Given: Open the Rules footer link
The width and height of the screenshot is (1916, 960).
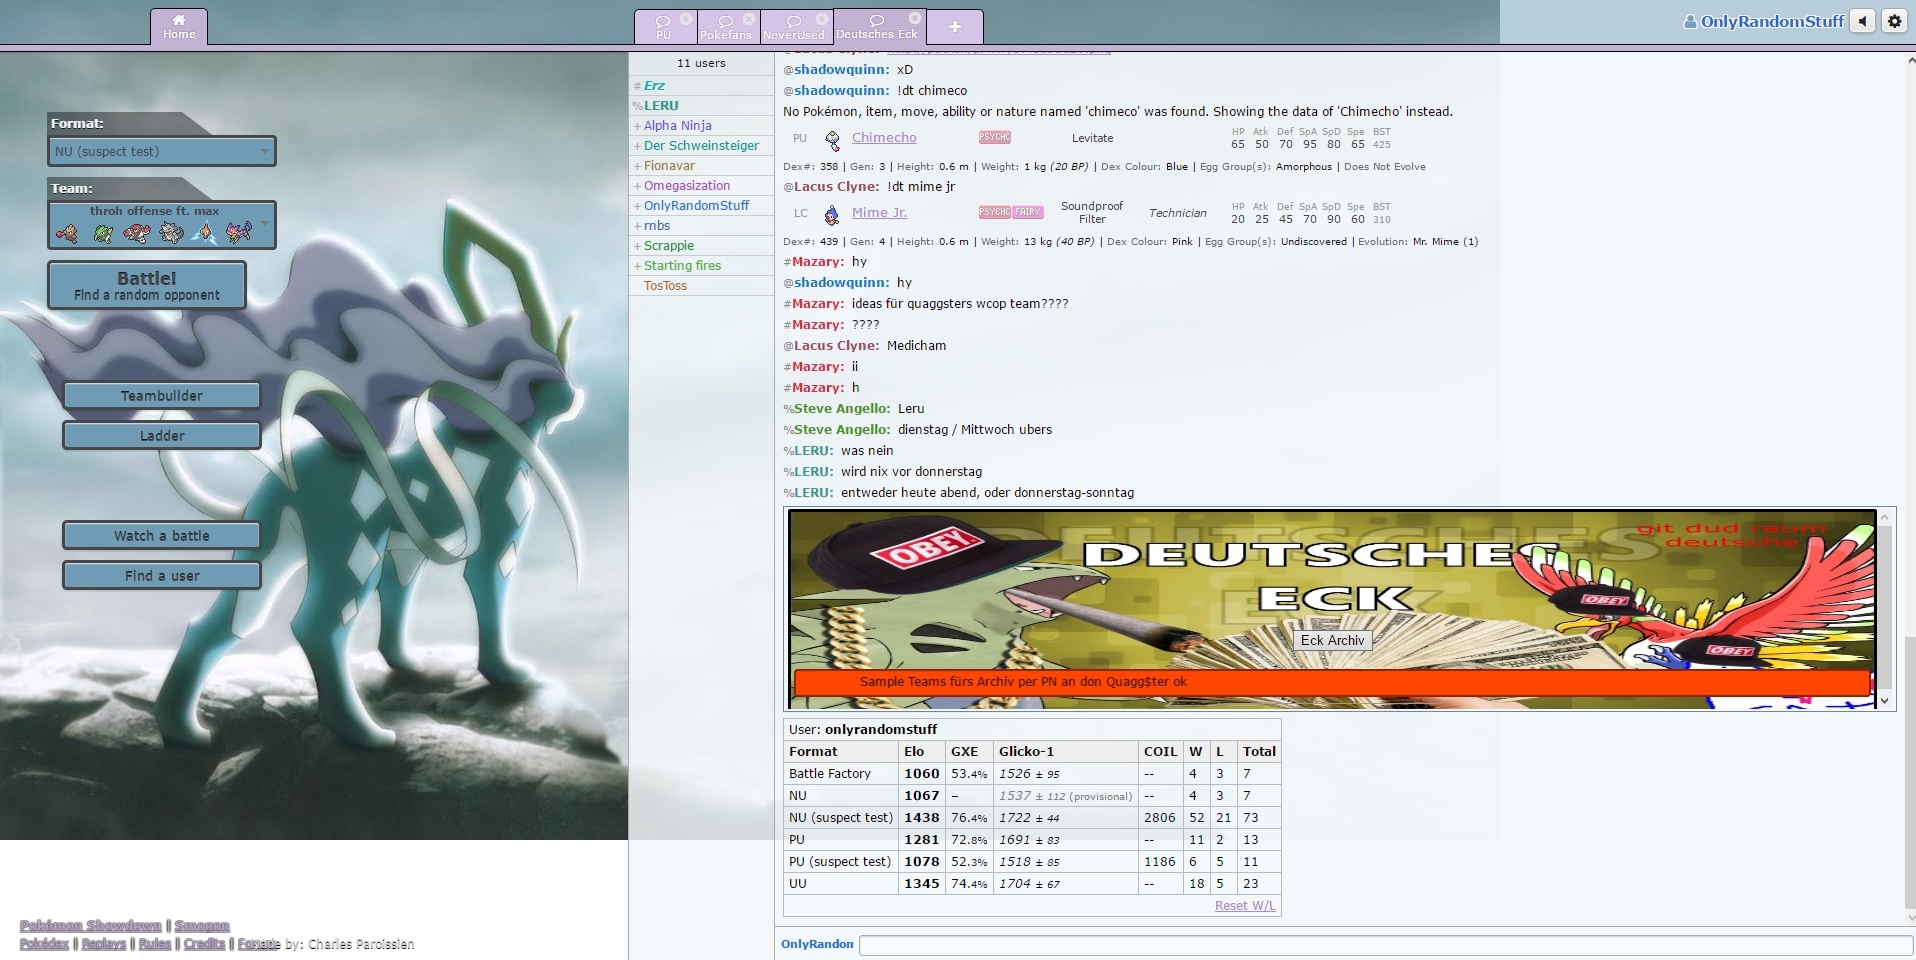Looking at the screenshot, I should pos(155,944).
